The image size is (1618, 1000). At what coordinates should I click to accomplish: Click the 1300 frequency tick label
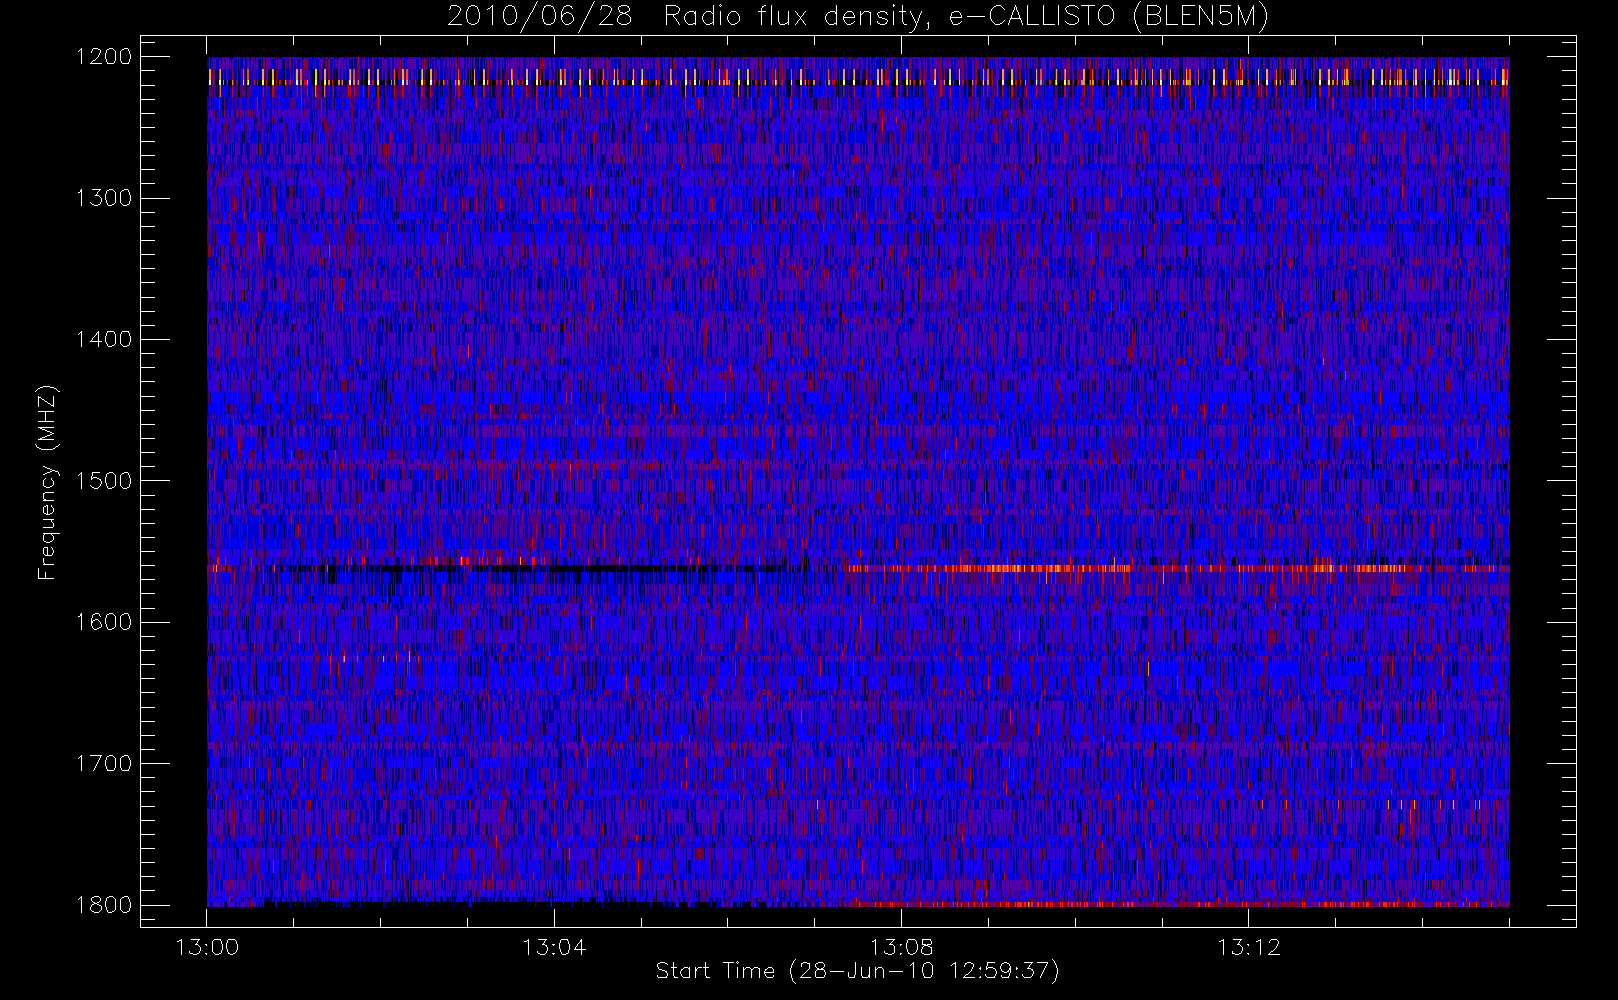tap(104, 198)
